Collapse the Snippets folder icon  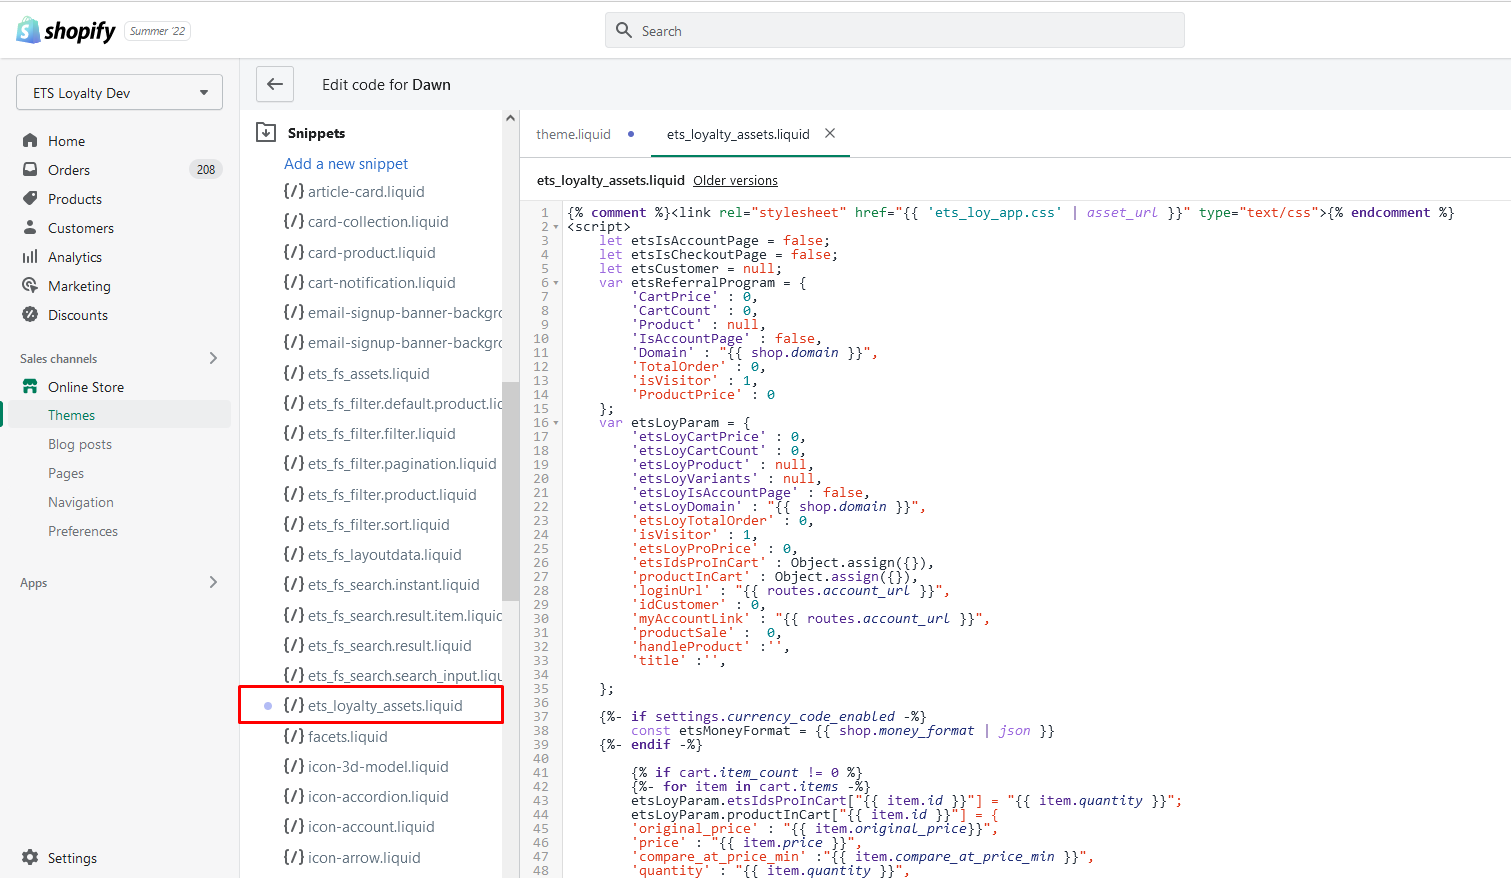(x=266, y=132)
